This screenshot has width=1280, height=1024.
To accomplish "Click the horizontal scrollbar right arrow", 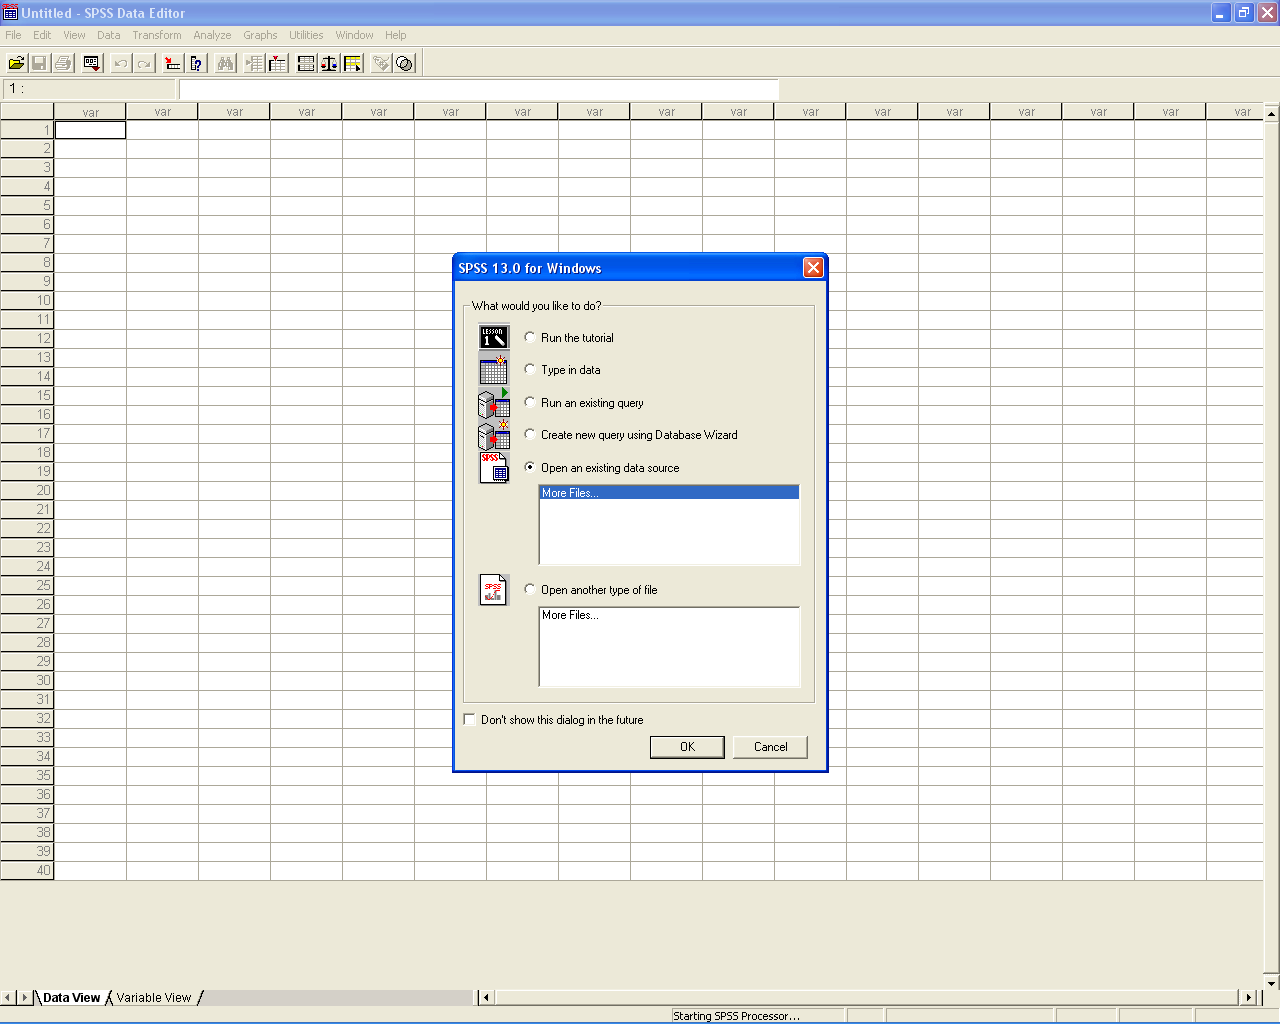I will pyautogui.click(x=1248, y=997).
